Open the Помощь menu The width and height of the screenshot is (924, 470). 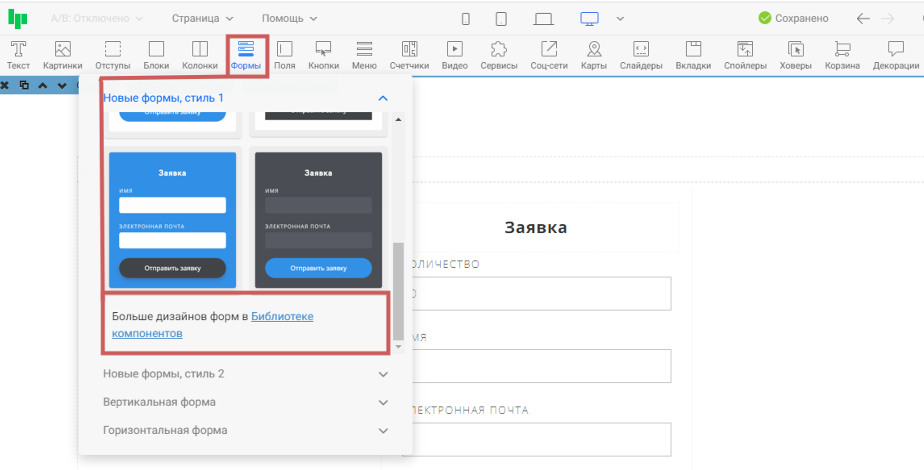click(289, 18)
